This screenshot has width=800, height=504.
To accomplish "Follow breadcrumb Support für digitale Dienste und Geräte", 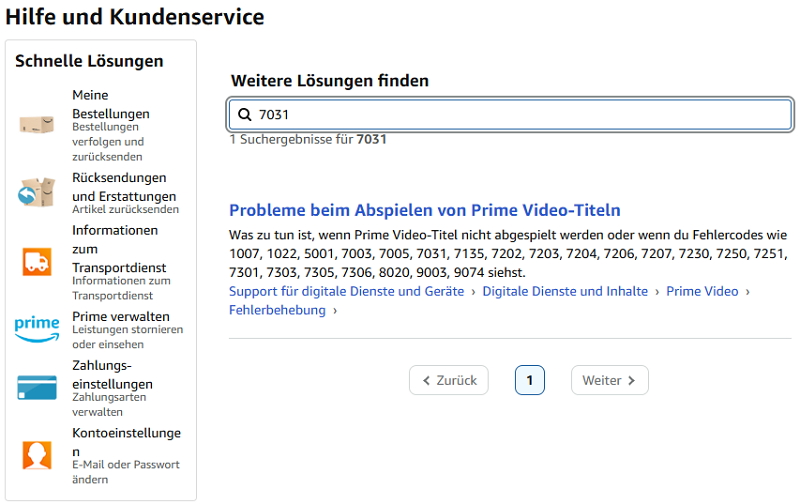I will (x=346, y=291).
